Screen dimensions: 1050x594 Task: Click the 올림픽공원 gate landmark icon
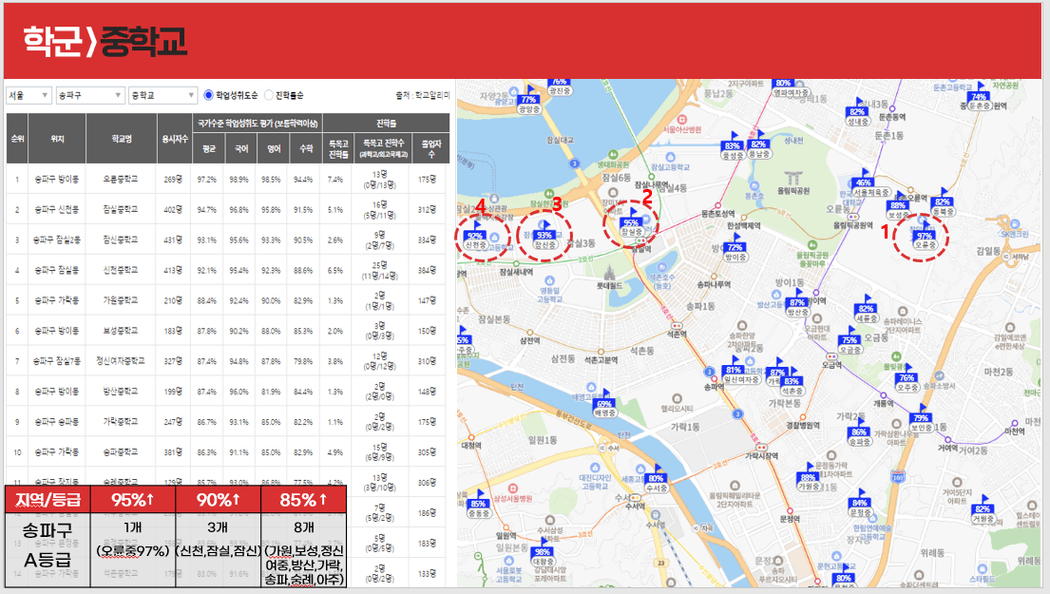pyautogui.click(x=794, y=178)
